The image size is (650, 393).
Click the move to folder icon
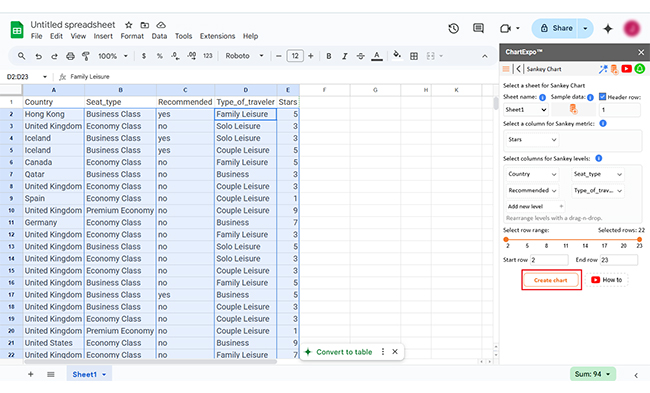145,25
